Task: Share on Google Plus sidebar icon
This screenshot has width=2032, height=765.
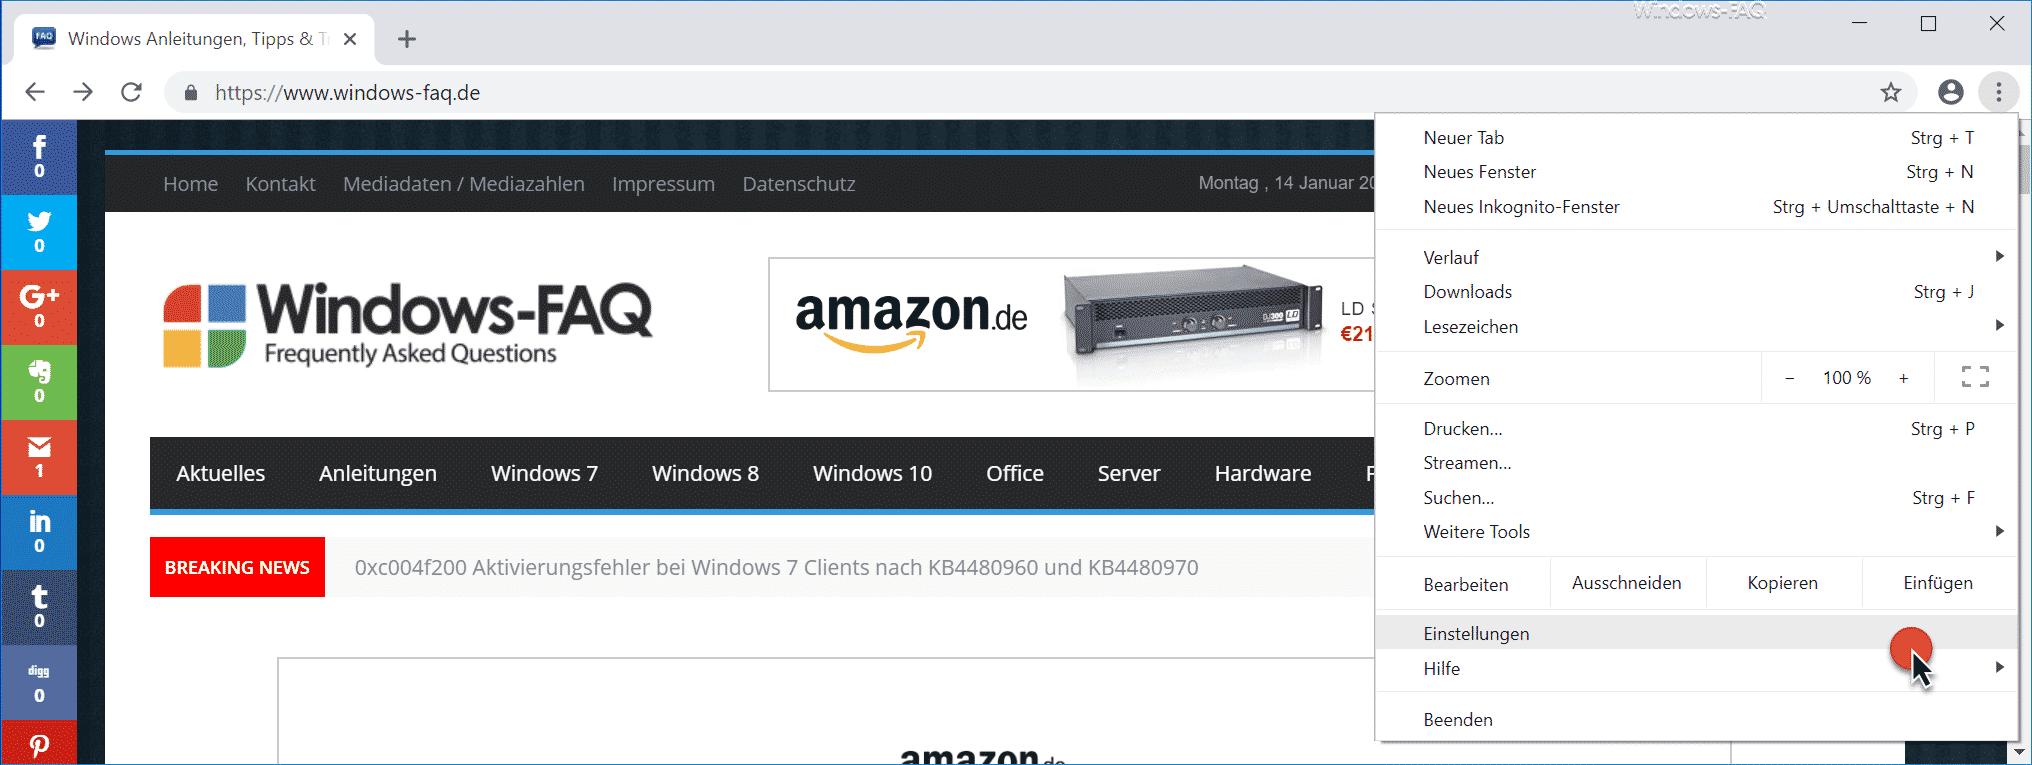Action: 39,307
